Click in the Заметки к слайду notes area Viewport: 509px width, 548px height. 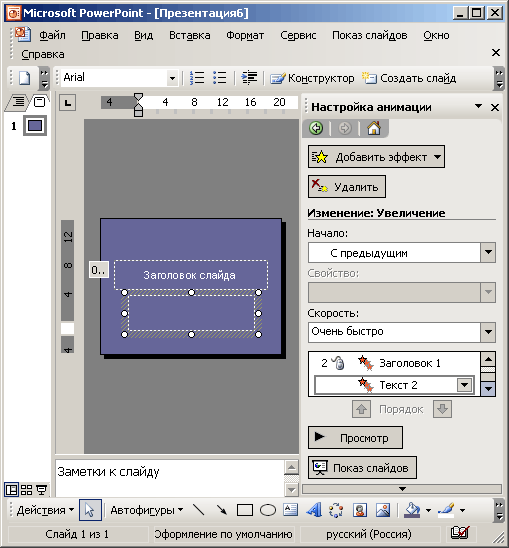click(x=170, y=477)
